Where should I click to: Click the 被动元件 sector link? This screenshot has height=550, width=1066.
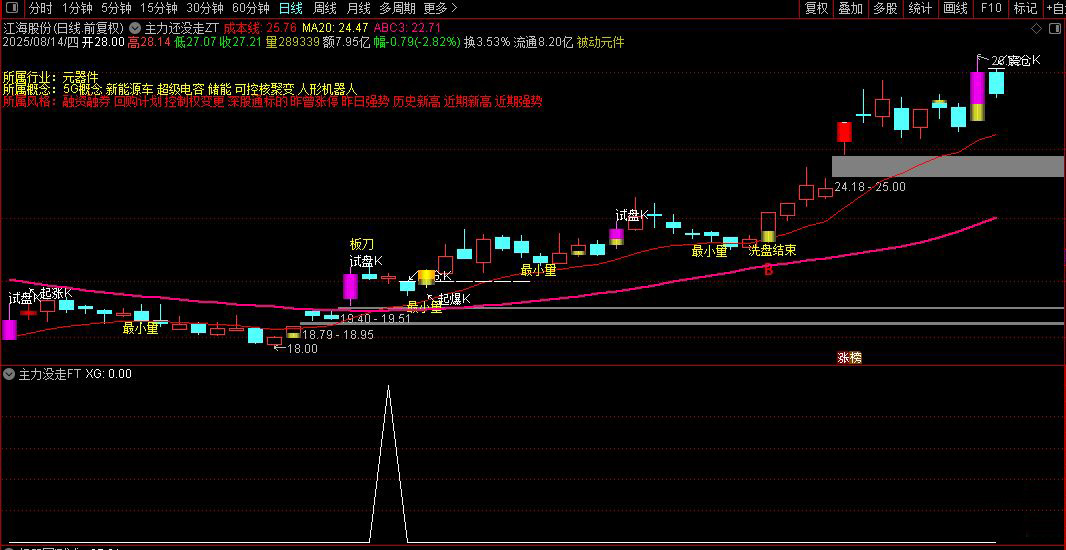click(x=600, y=42)
